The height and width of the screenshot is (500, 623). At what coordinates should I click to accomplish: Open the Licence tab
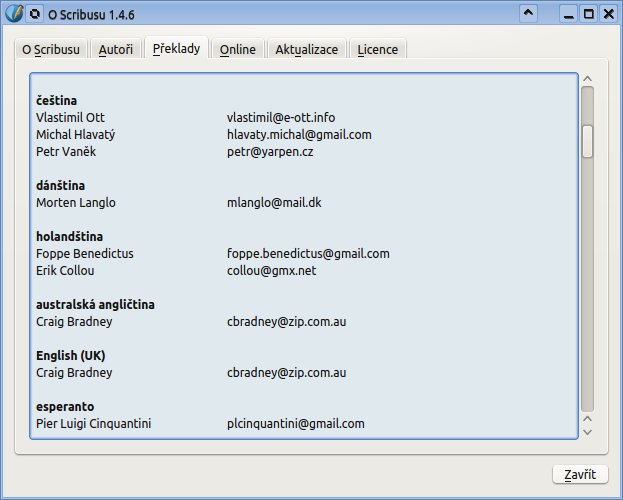tap(377, 49)
